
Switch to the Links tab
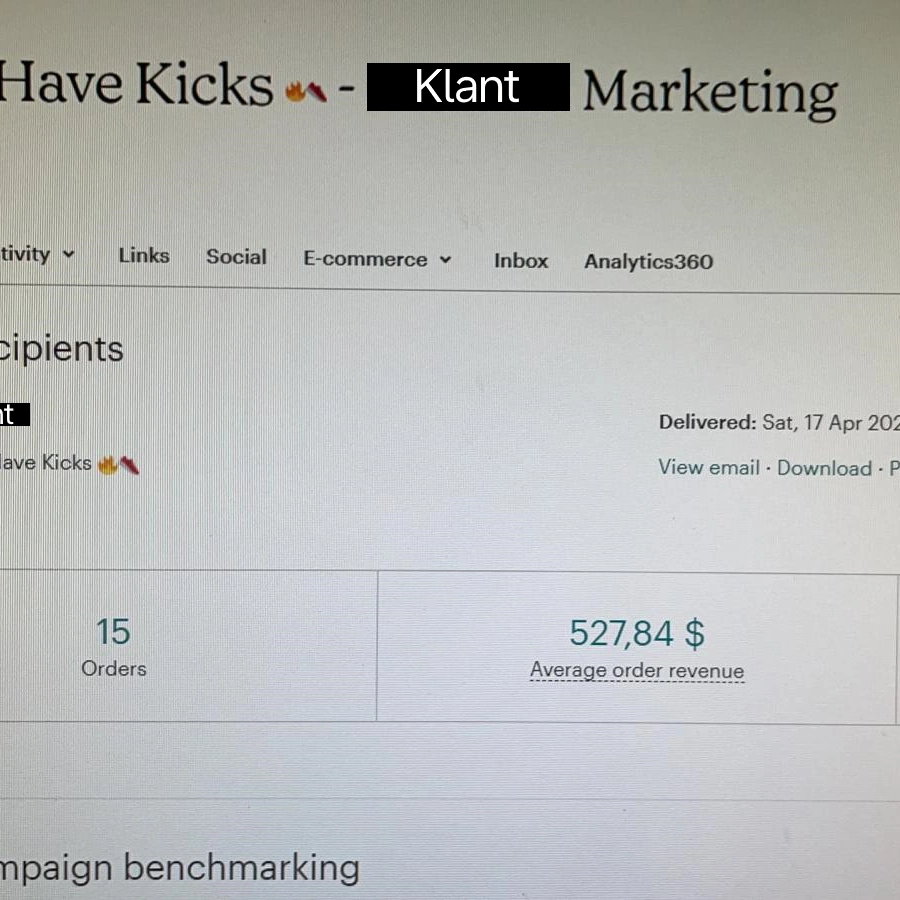(143, 255)
